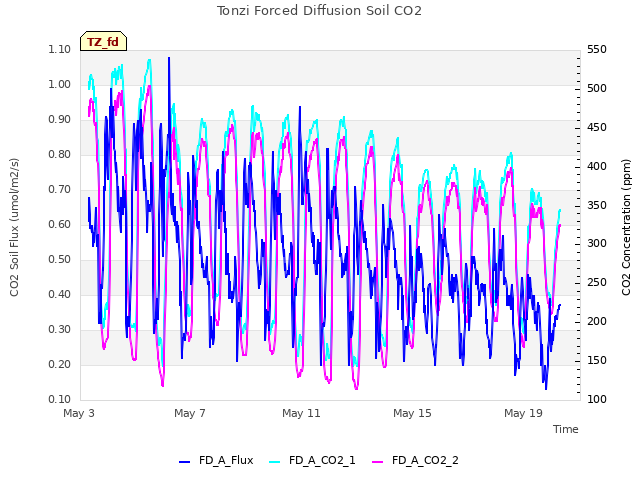
Task: Click the 450 right axis value
Action: point(597,127)
